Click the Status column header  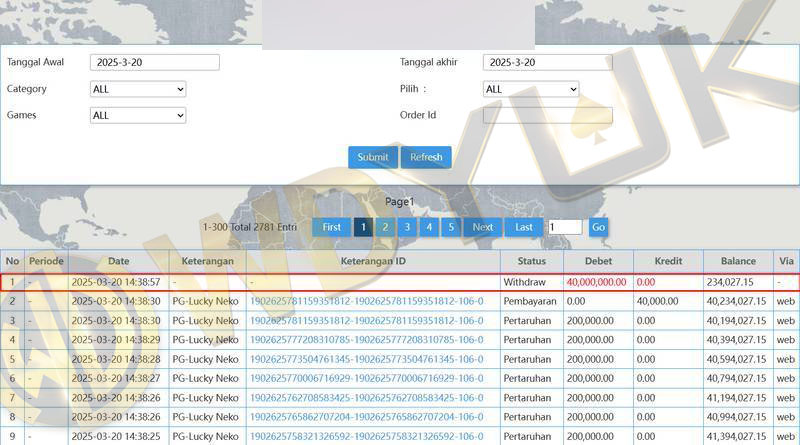click(x=532, y=261)
